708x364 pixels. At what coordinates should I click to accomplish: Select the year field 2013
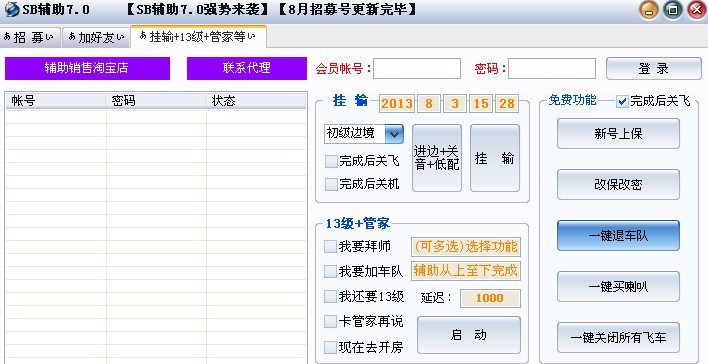pyautogui.click(x=396, y=104)
